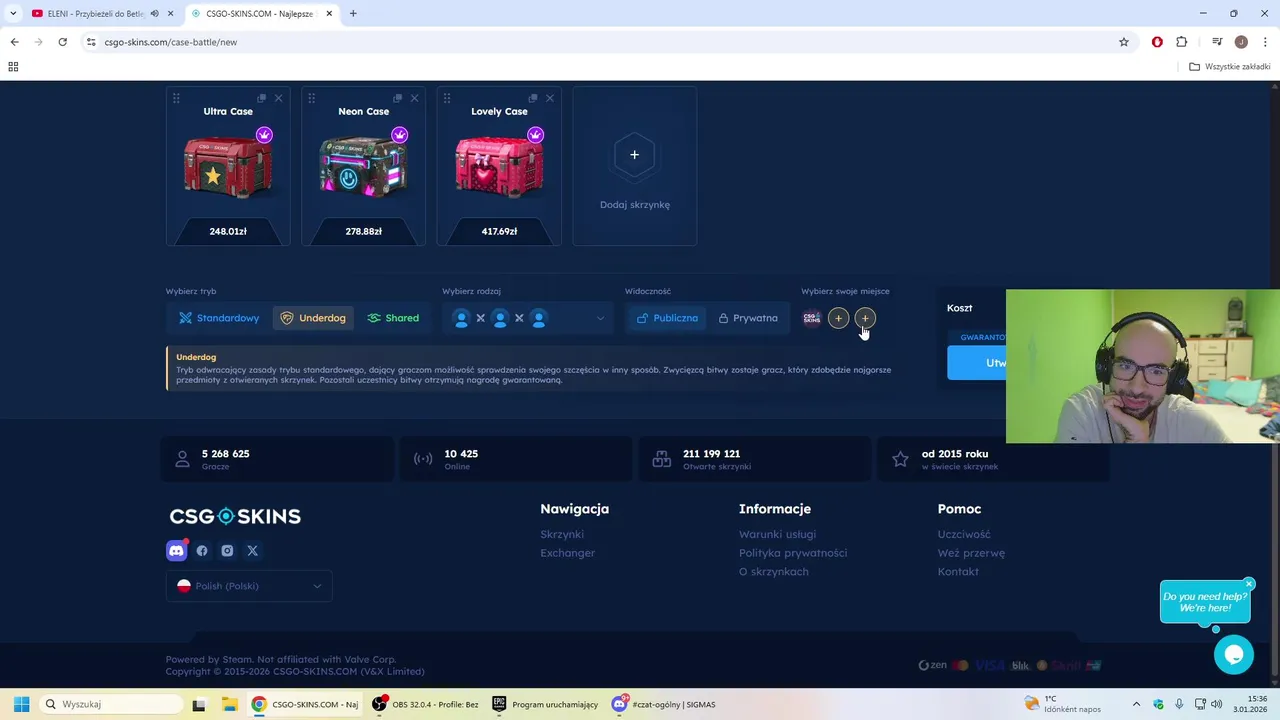
Task: Set visibility to Publiczna
Action: (x=668, y=318)
